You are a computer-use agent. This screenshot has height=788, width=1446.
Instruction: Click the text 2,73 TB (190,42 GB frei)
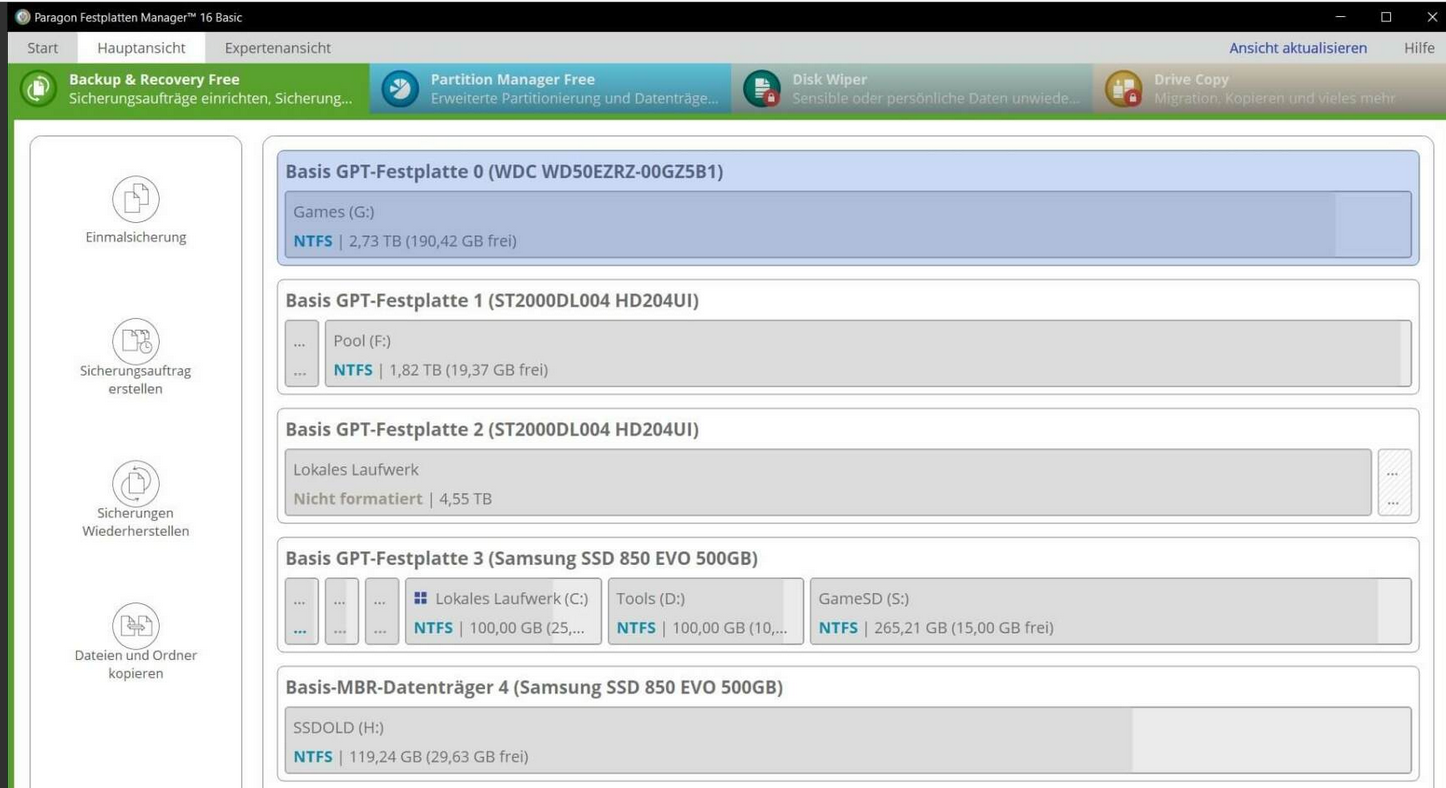point(432,241)
